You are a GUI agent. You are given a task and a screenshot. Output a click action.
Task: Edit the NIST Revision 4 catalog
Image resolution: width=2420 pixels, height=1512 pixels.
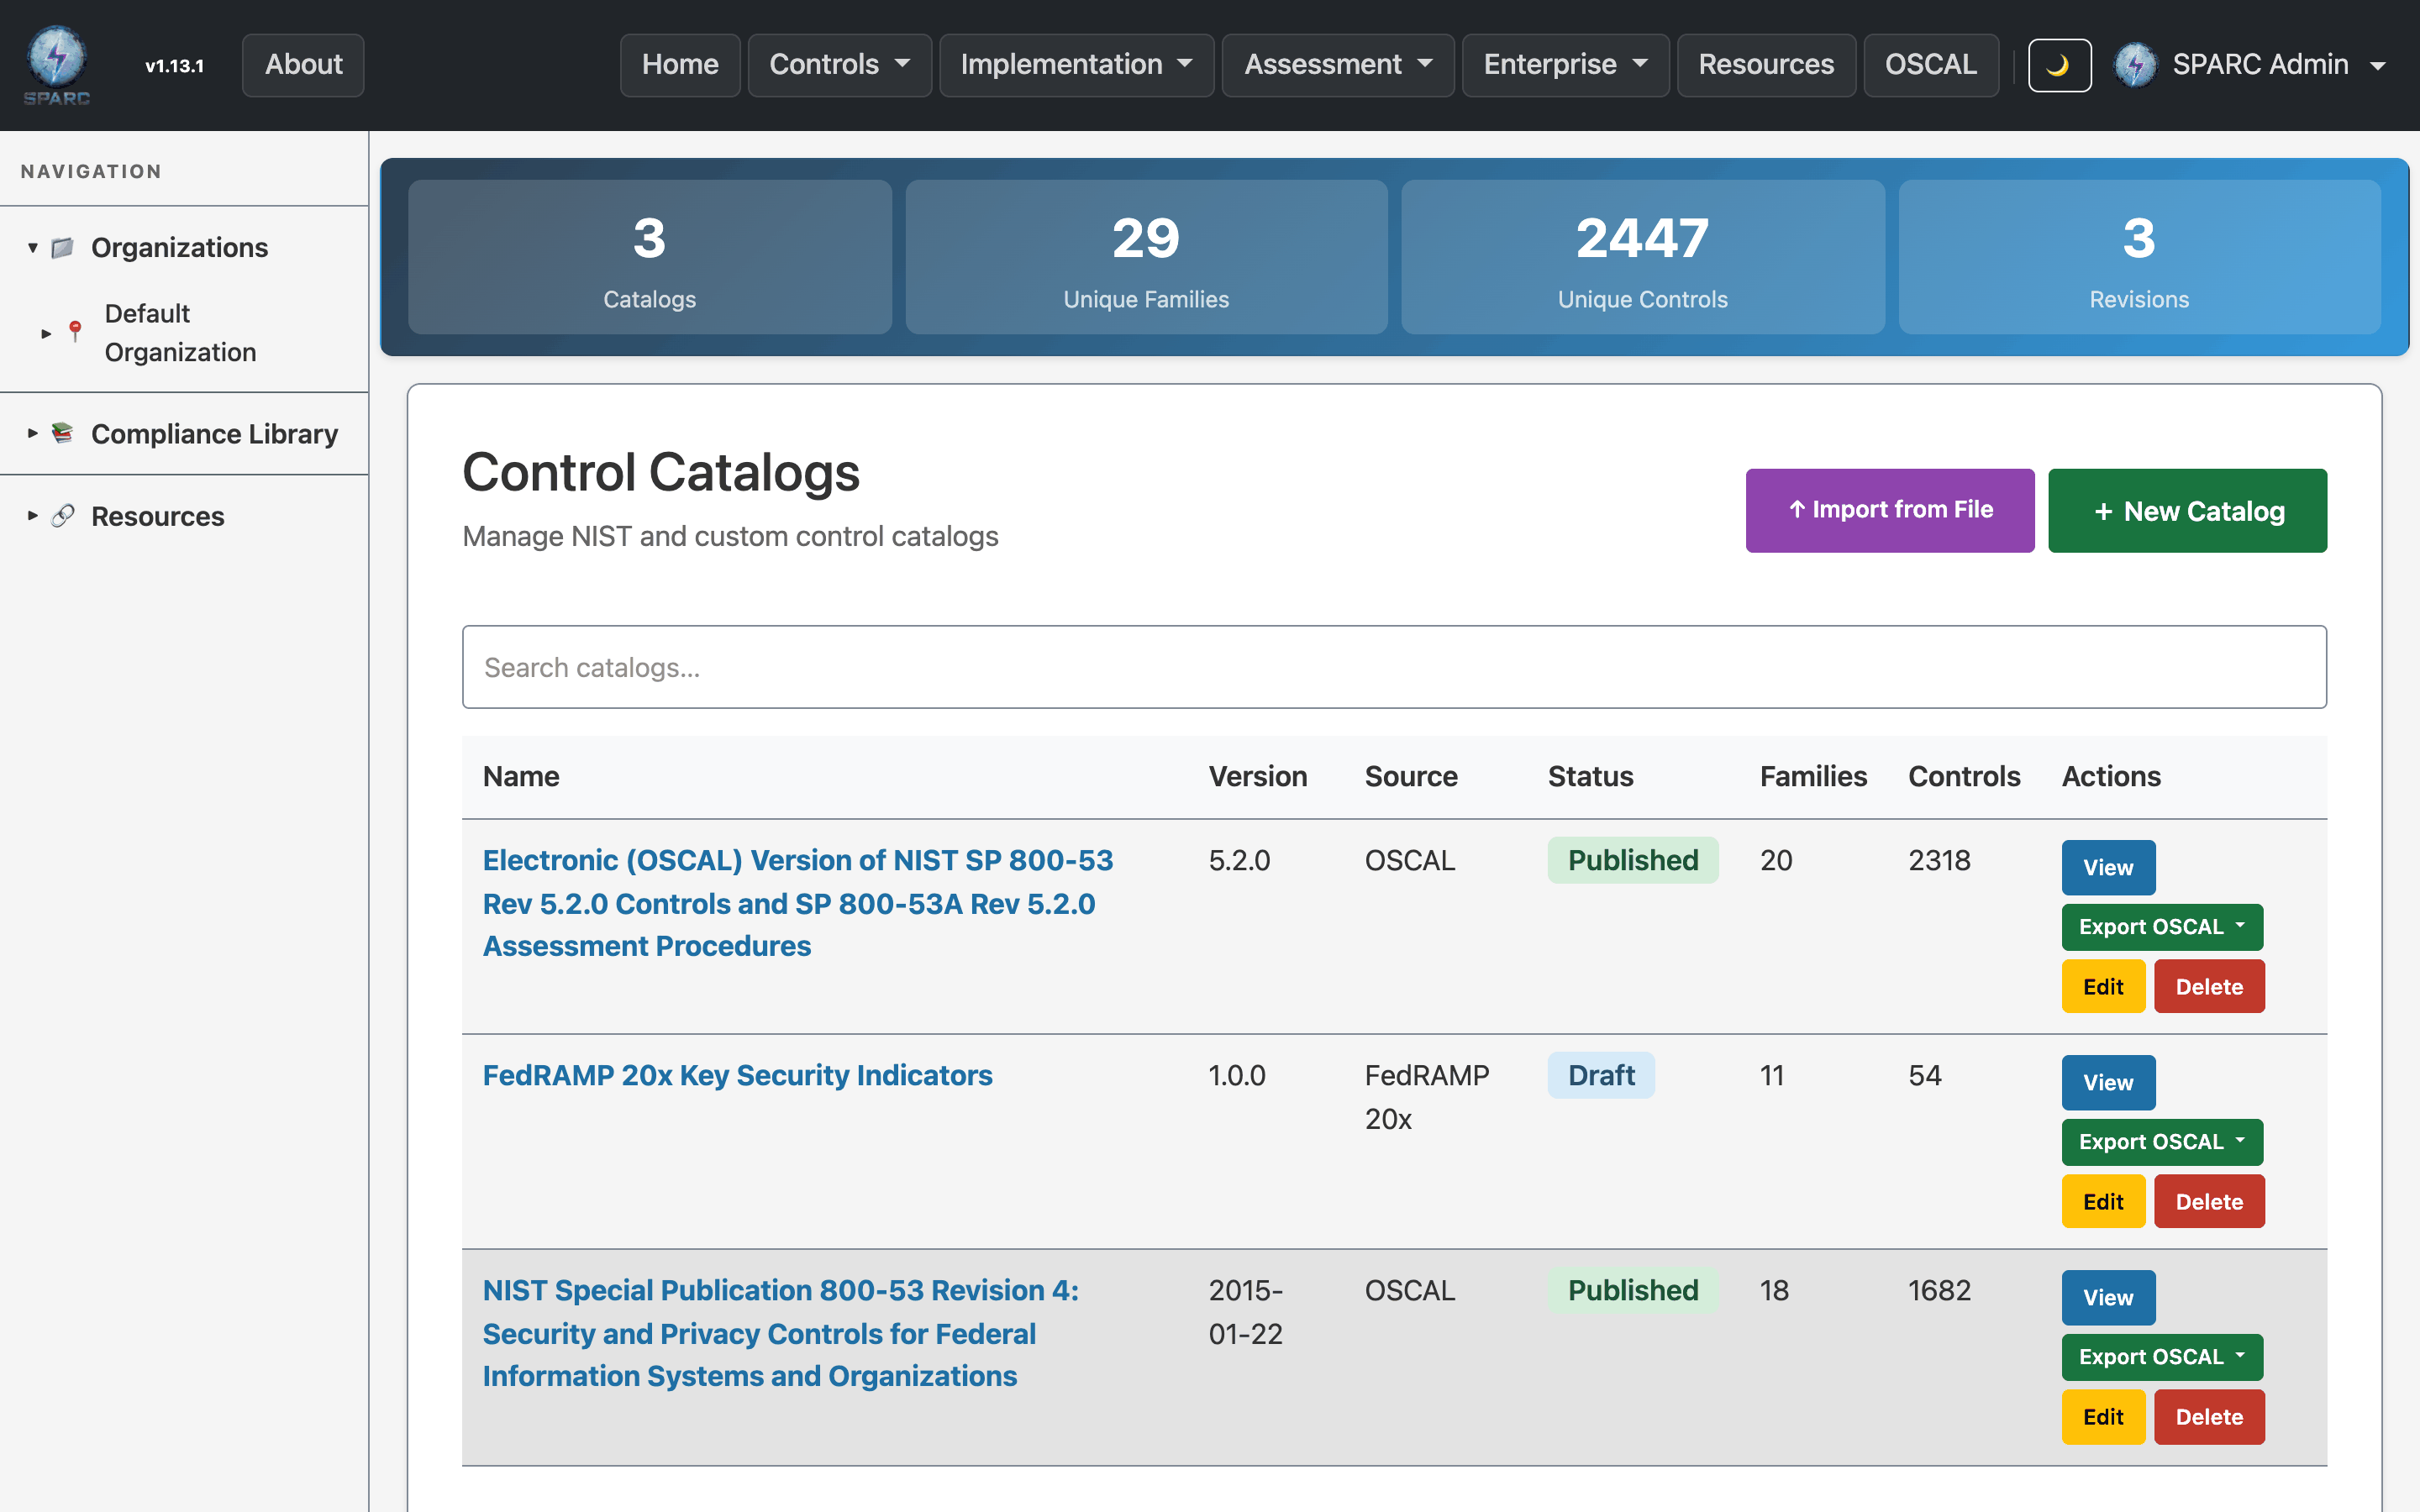tap(2103, 1416)
